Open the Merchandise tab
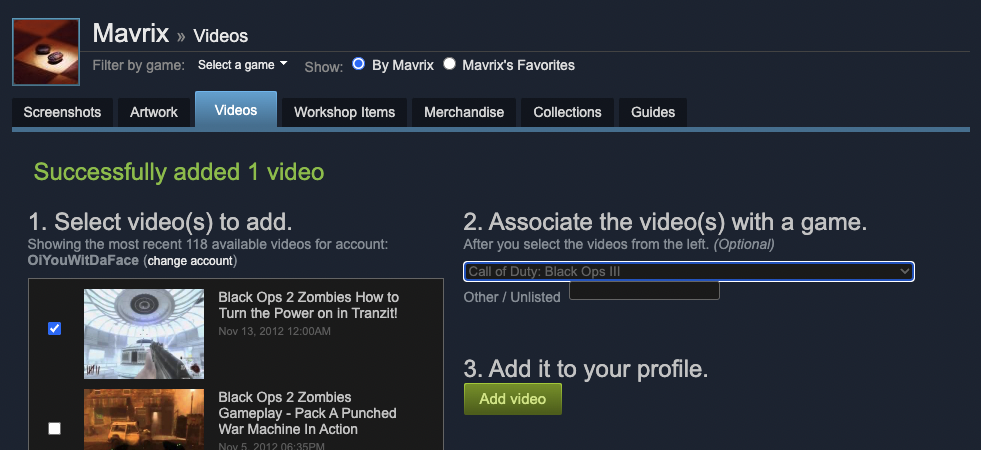 [x=464, y=113]
